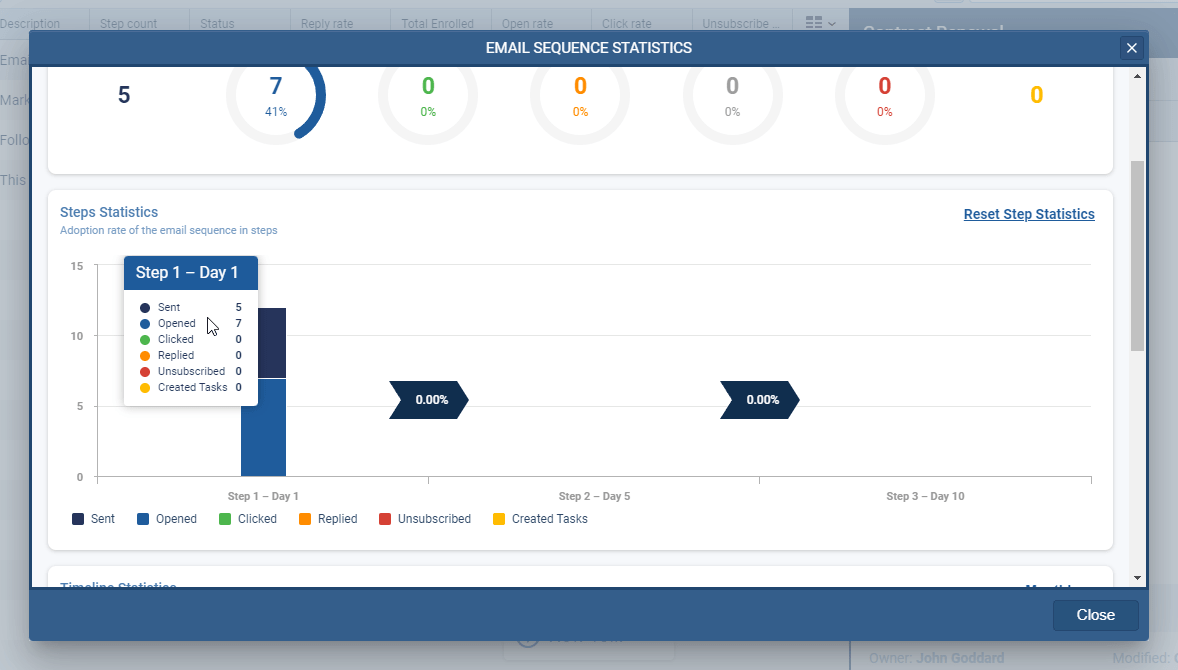The image size is (1178, 670).
Task: Expand the Timeline Statistics section
Action: 117,588
